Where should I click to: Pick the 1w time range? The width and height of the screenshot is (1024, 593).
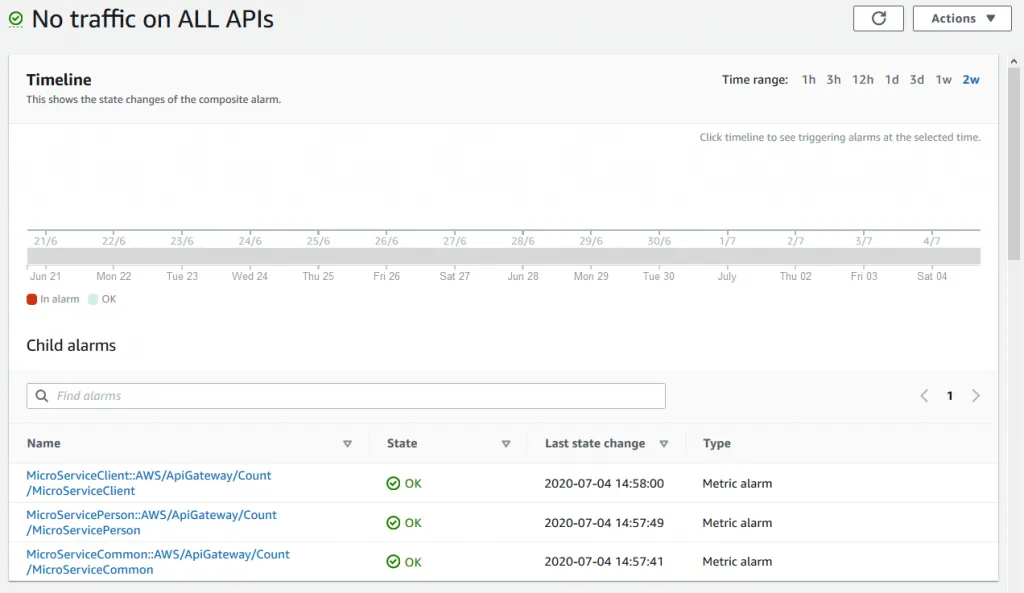click(943, 80)
